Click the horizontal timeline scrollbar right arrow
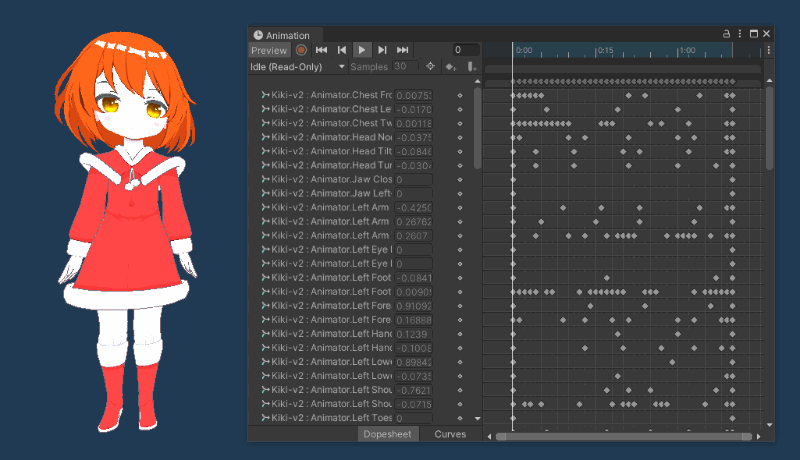This screenshot has height=460, width=800. tap(759, 437)
